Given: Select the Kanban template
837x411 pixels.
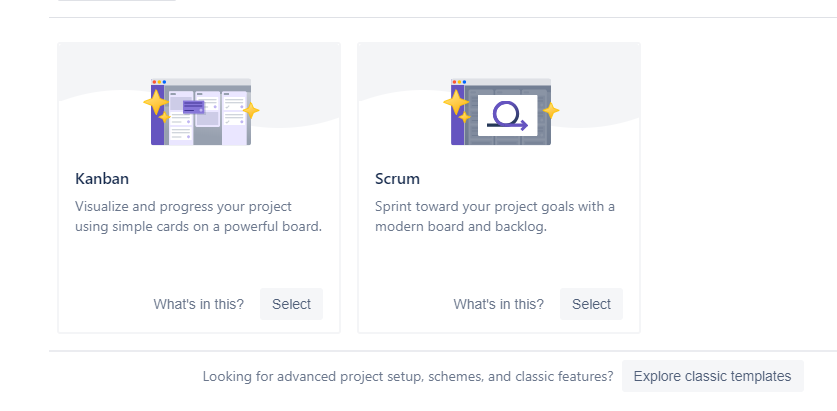Looking at the screenshot, I should pos(291,304).
